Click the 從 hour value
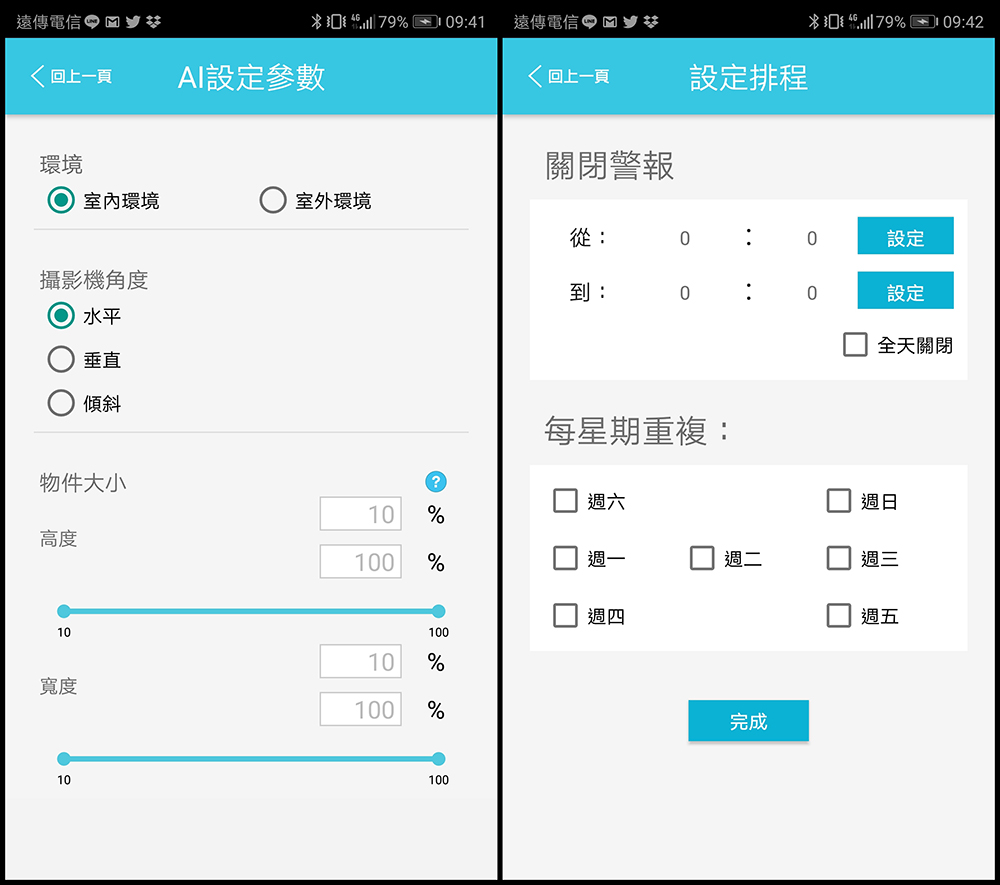Image resolution: width=1000 pixels, height=885 pixels. point(684,238)
